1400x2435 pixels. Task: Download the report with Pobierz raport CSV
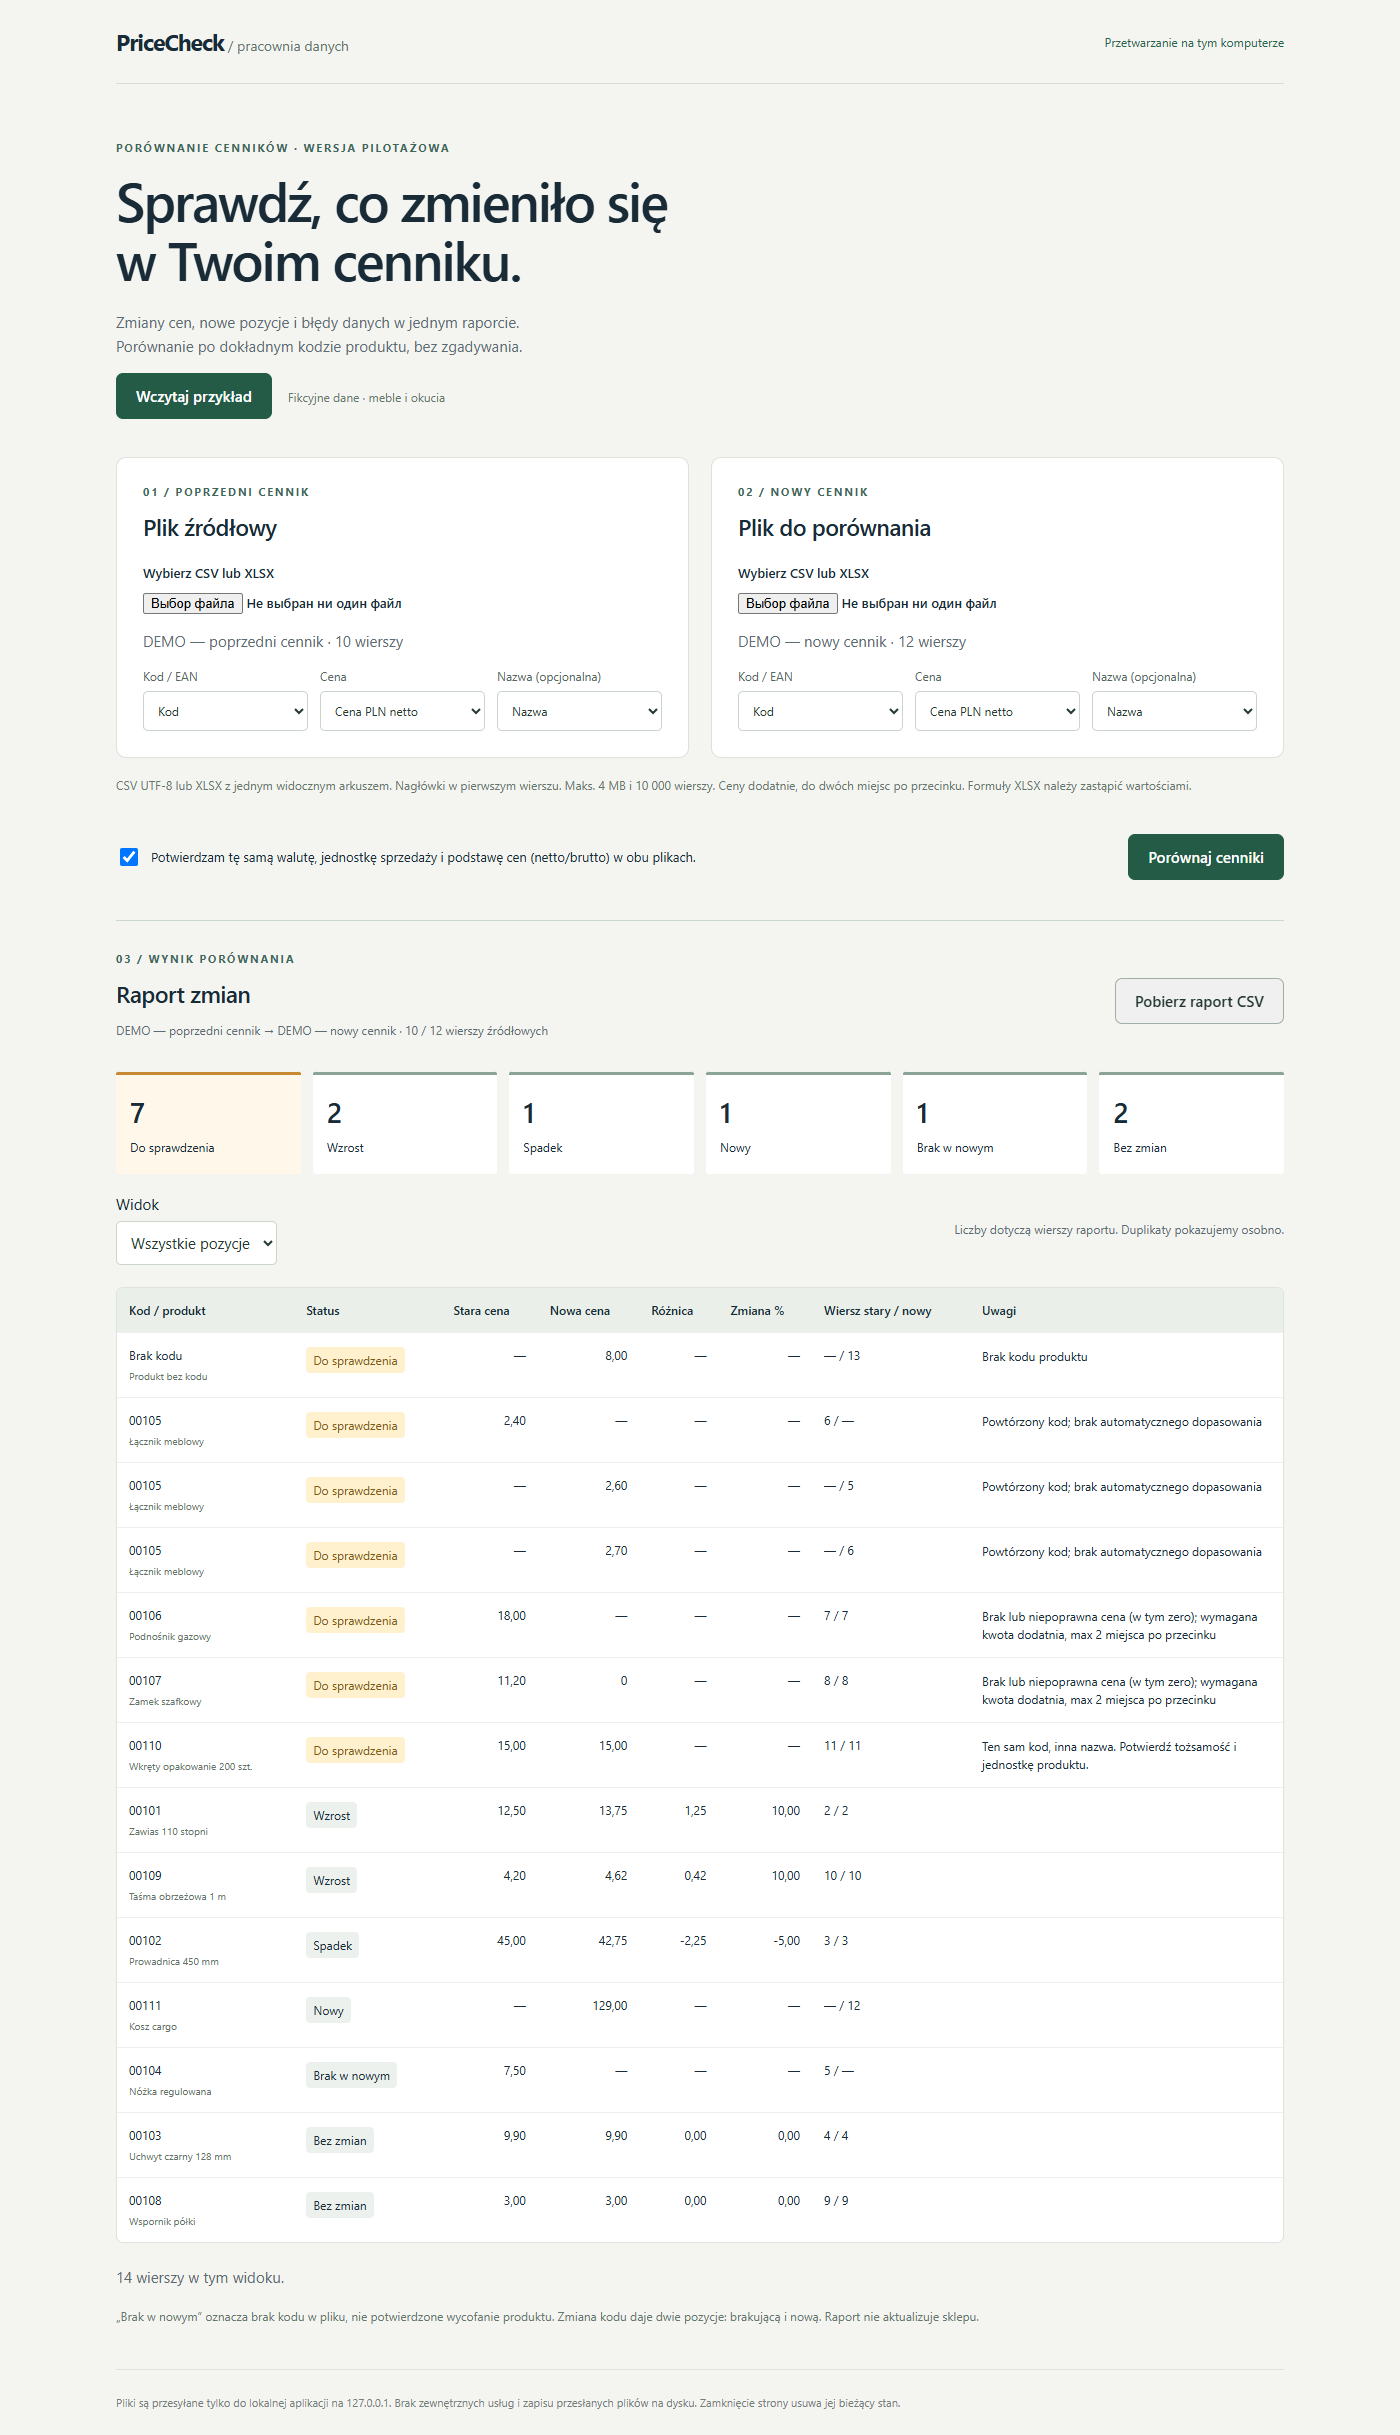tap(1199, 1001)
